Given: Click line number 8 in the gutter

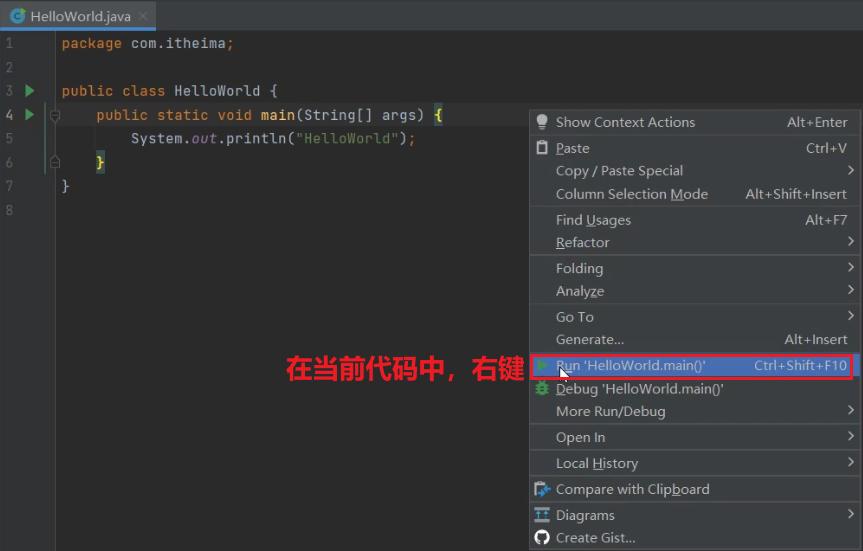Looking at the screenshot, I should 9,210.
